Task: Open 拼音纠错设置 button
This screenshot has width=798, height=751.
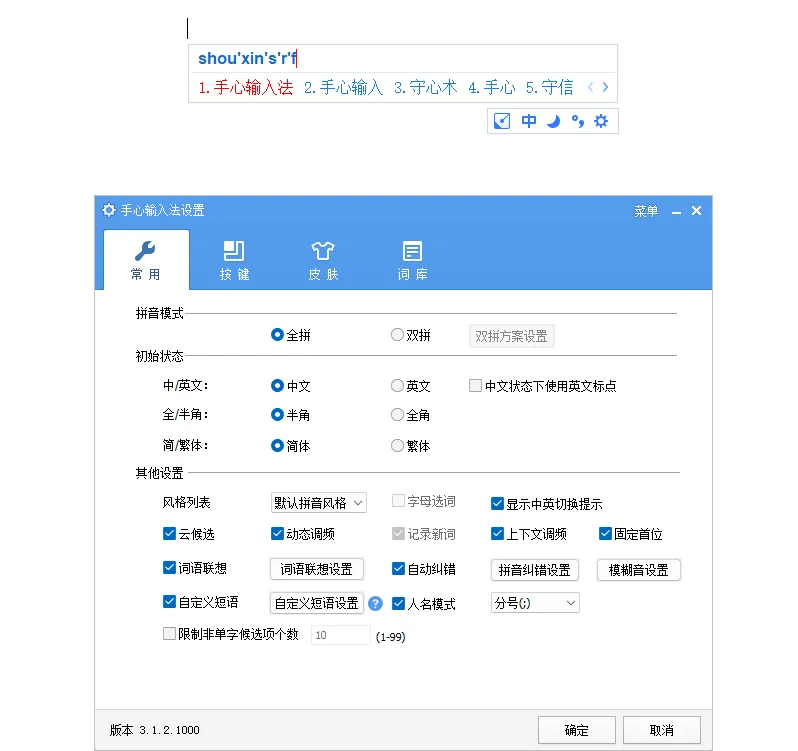Action: point(534,570)
